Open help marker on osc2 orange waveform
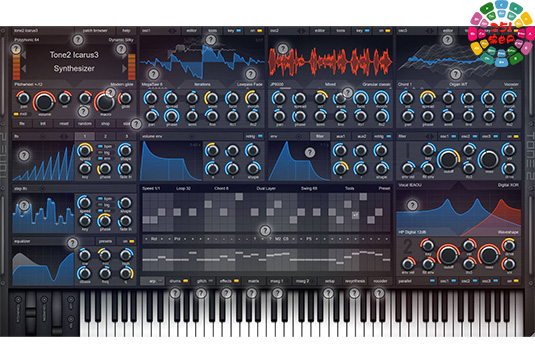535x363 pixels. [283, 49]
